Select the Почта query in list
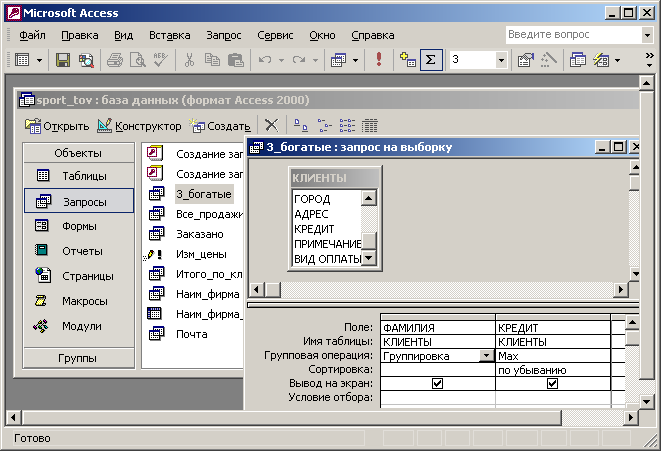Screen dimensions: 661x451 tap(191, 334)
